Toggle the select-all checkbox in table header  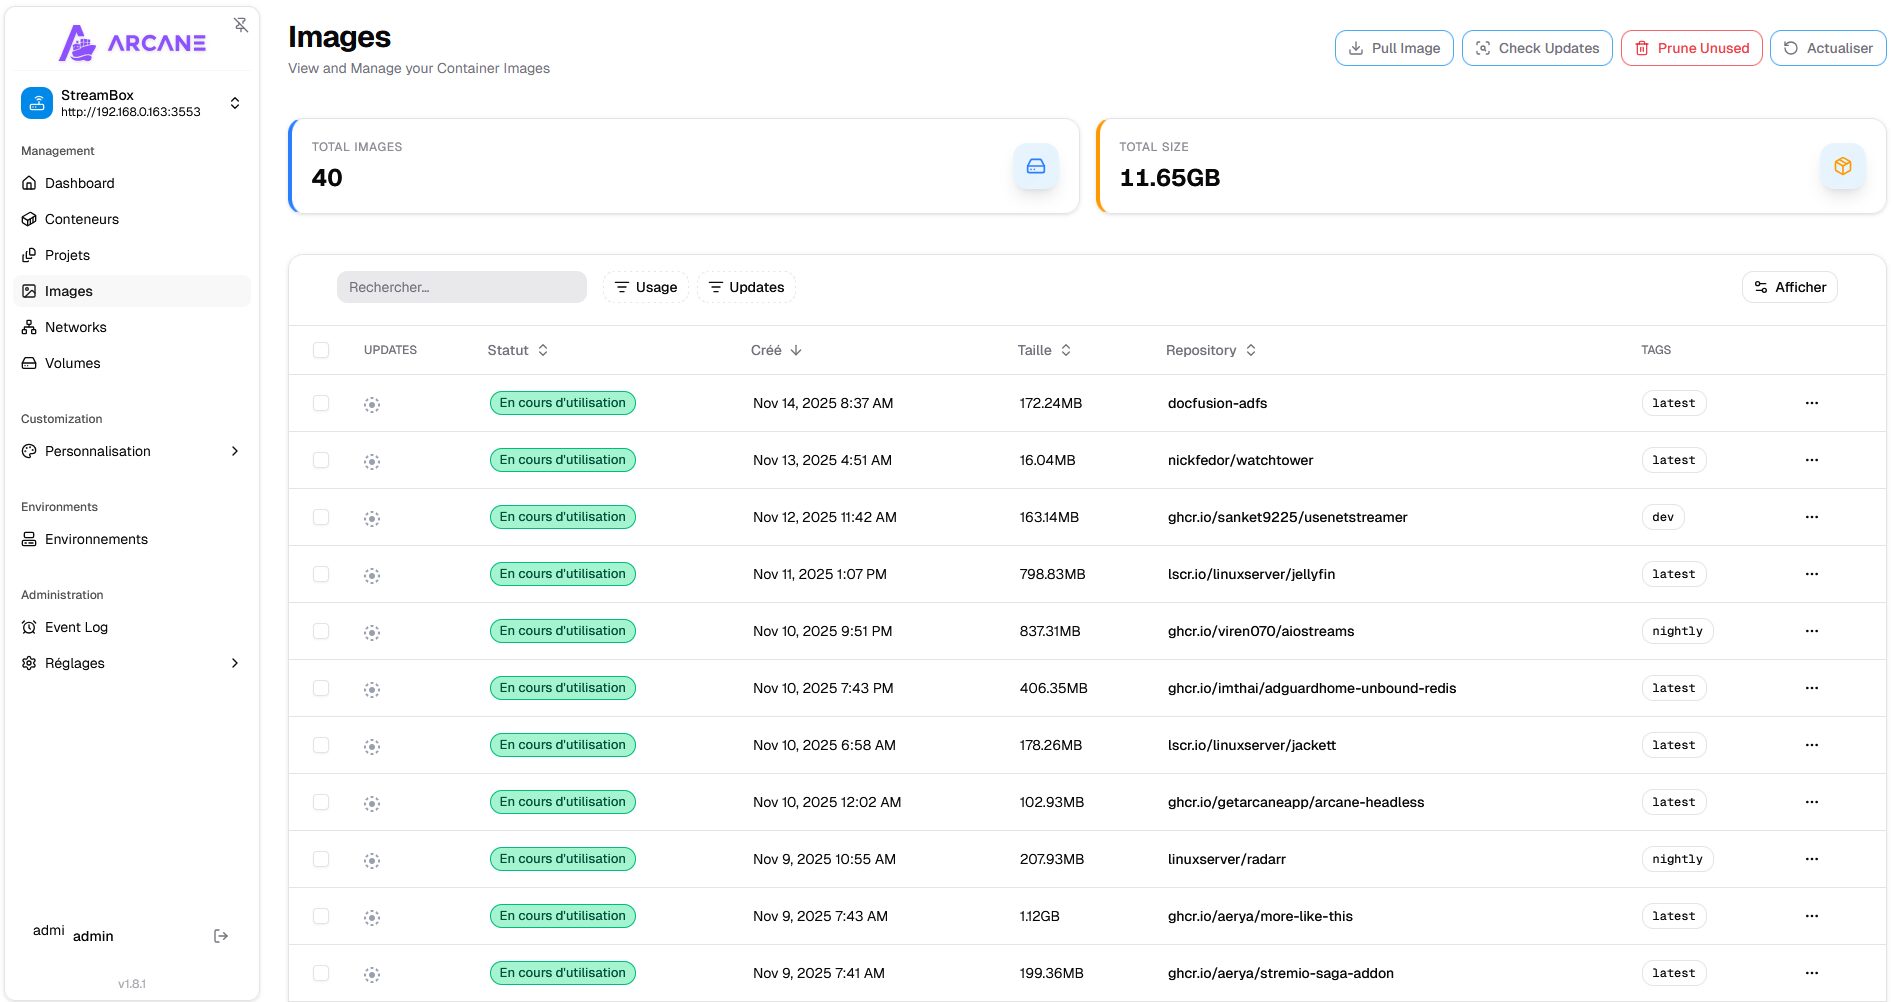coord(321,350)
